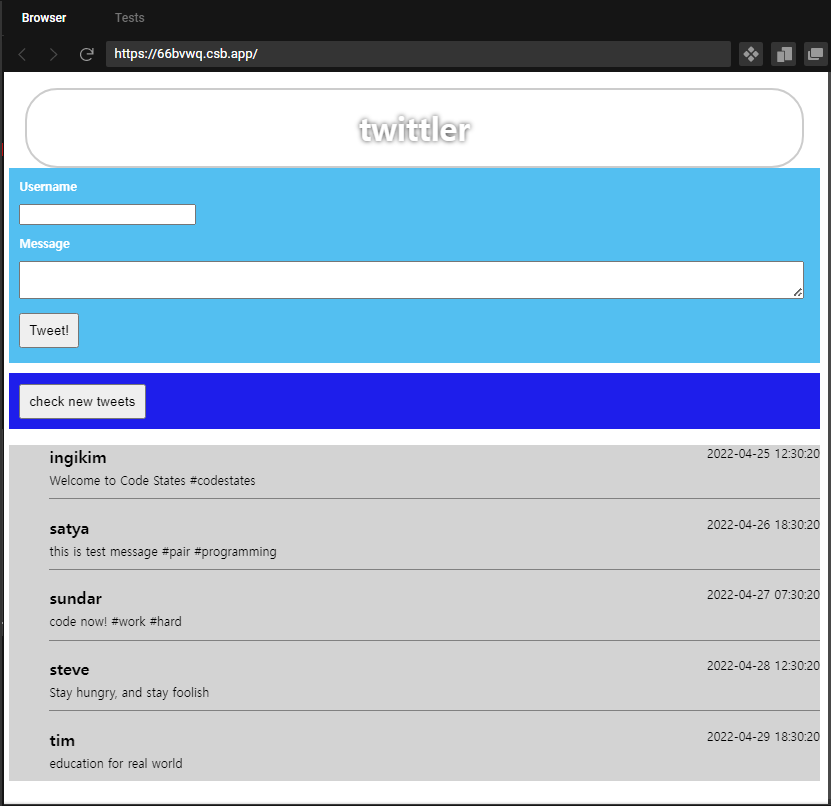Select username ingikim
This screenshot has width=831, height=806.
(78, 457)
